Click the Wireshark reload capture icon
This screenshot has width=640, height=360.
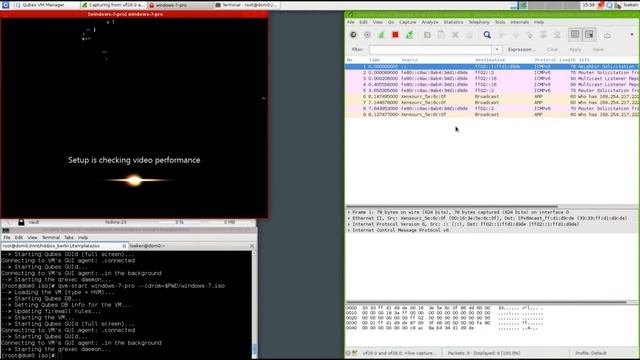(469, 35)
